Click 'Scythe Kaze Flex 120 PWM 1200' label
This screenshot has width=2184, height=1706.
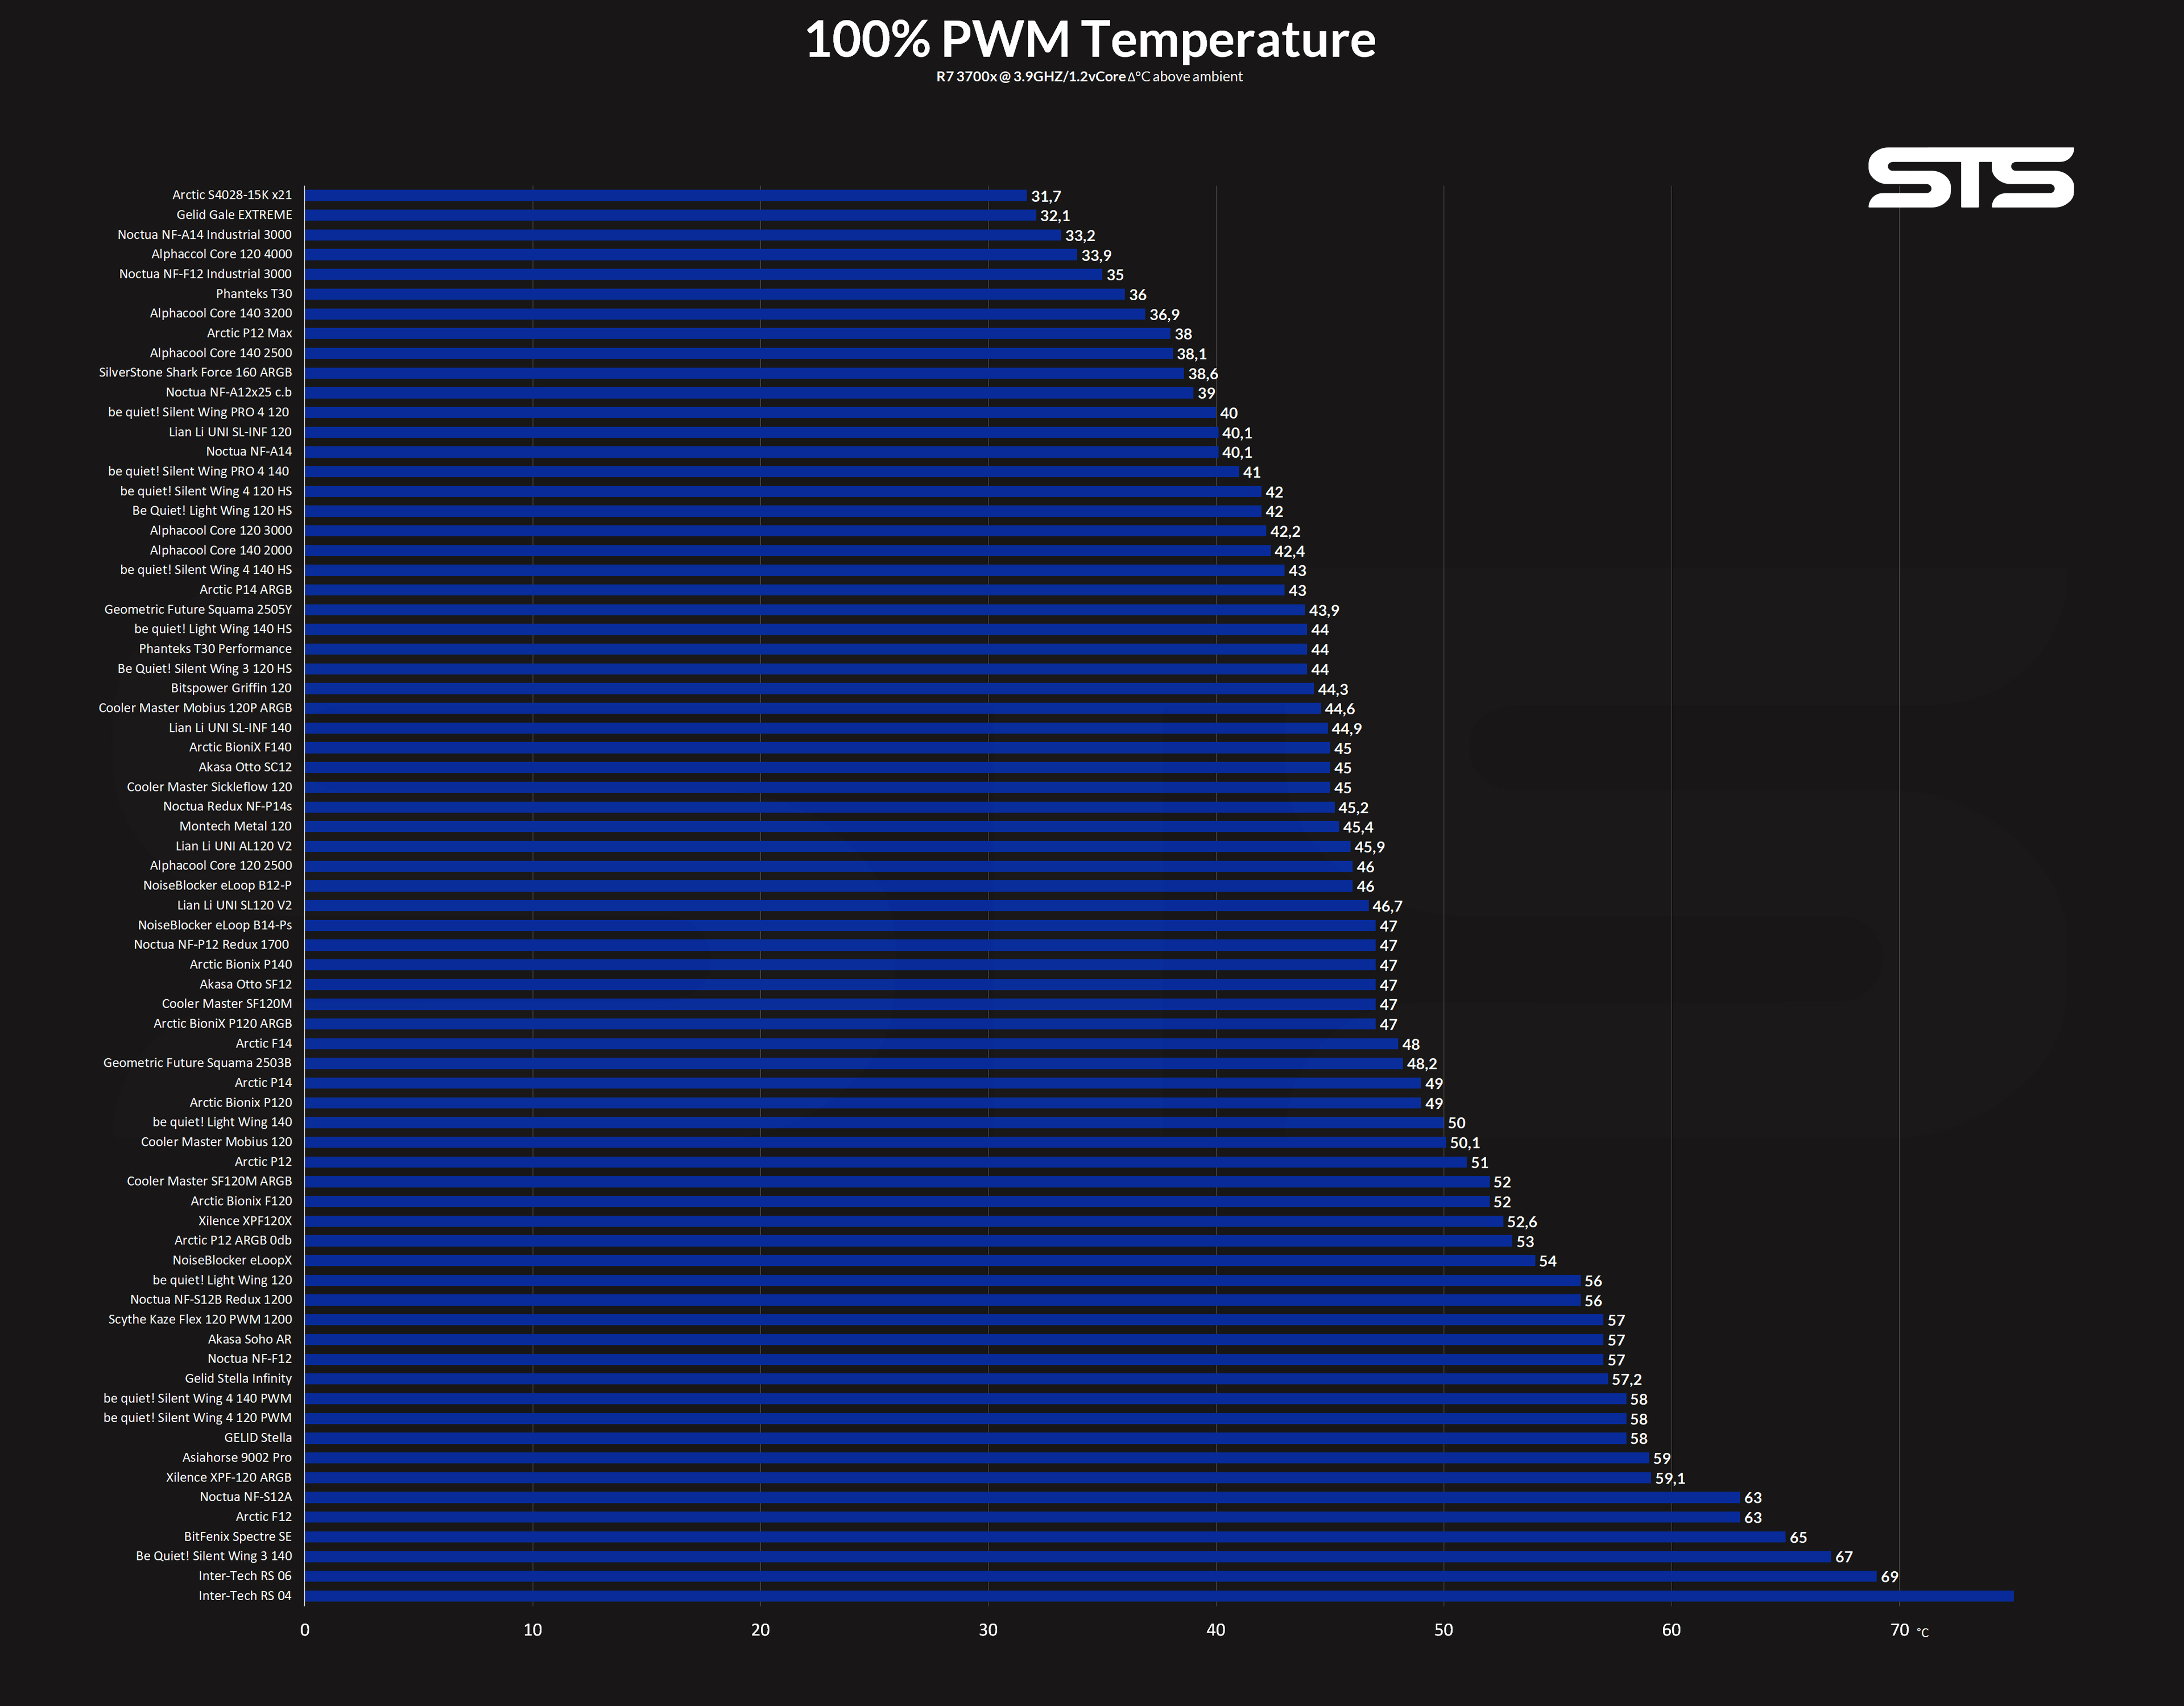click(200, 1320)
